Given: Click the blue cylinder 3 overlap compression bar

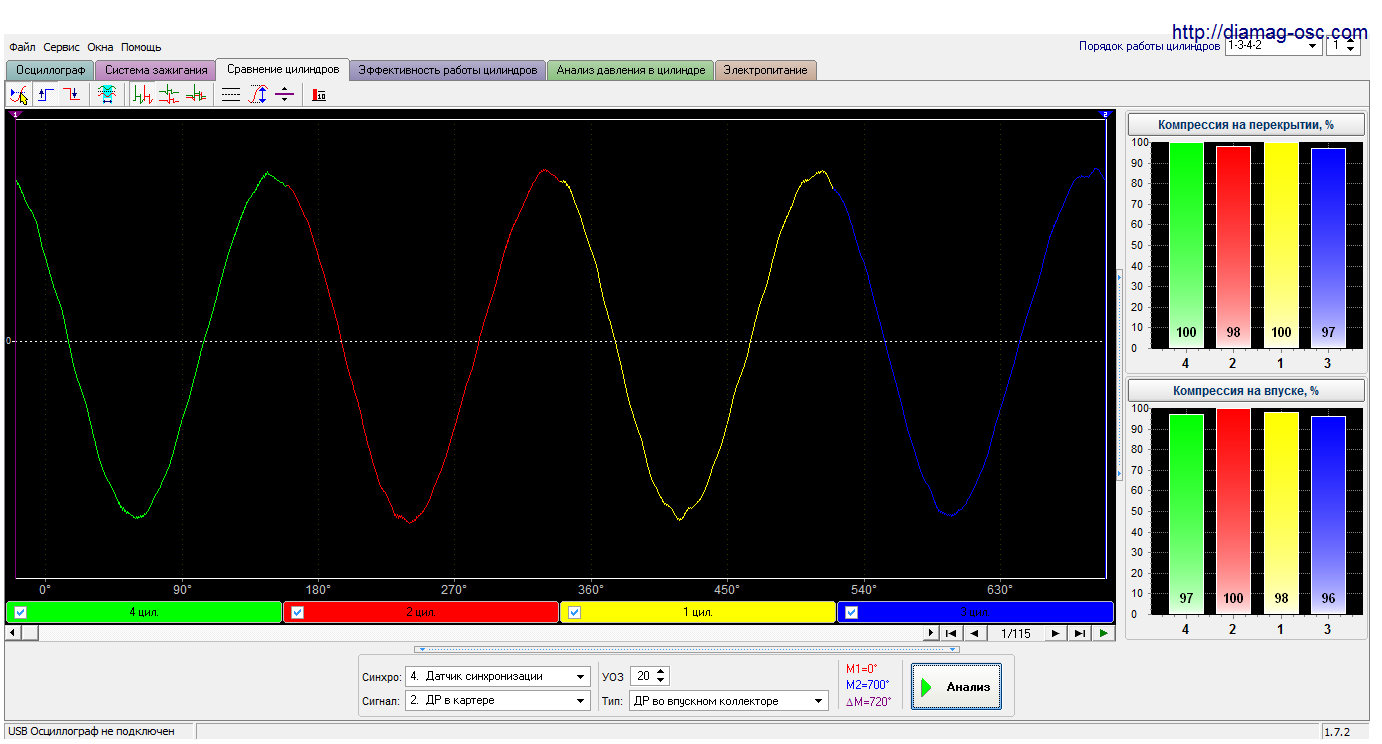Looking at the screenshot, I should pos(1328,248).
